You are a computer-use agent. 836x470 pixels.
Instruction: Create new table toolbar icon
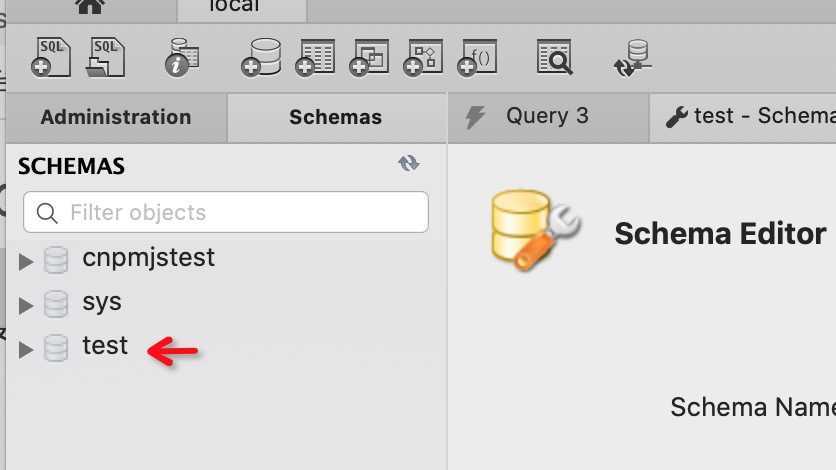315,58
